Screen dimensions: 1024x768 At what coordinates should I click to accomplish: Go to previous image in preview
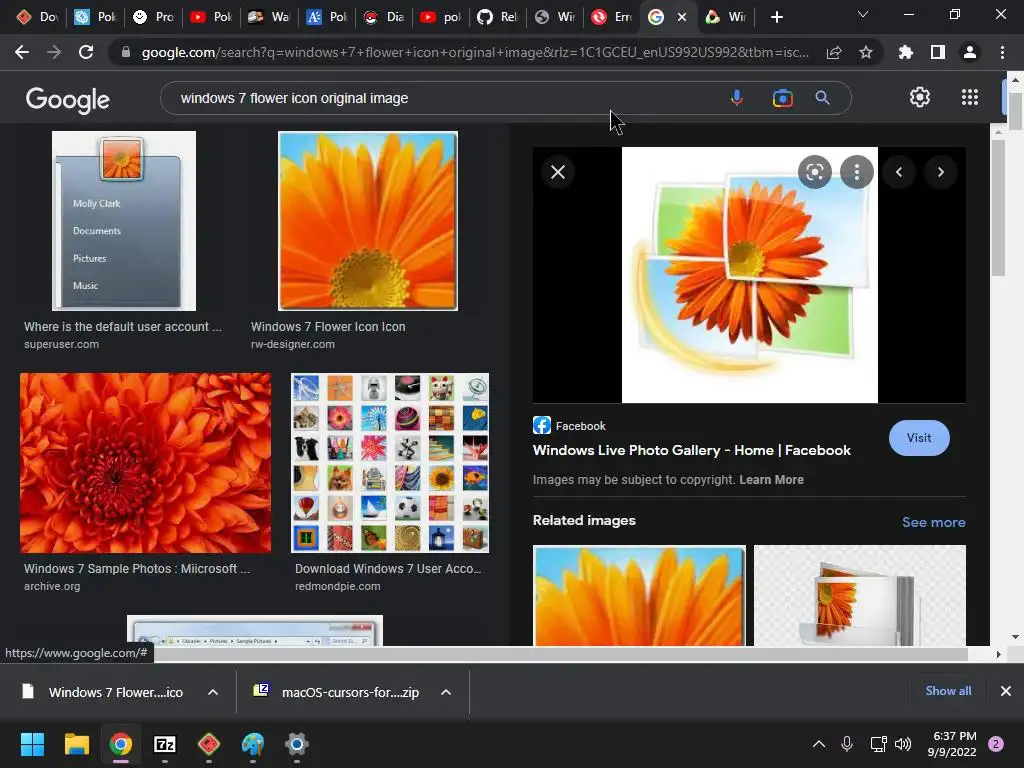[899, 172]
